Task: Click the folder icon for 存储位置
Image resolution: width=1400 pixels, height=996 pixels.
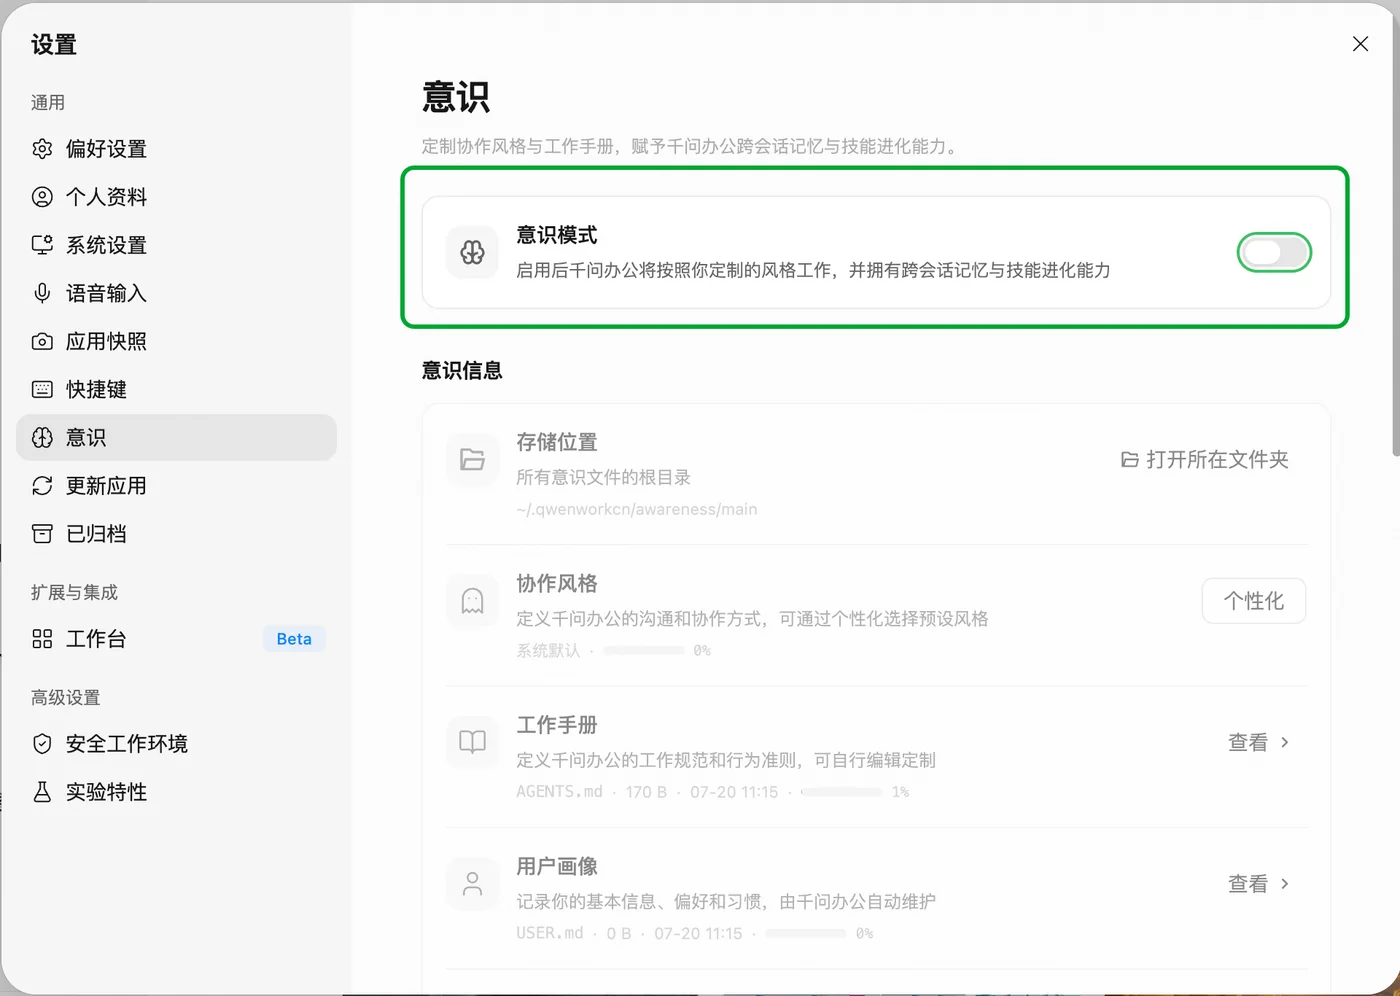Action: click(472, 459)
